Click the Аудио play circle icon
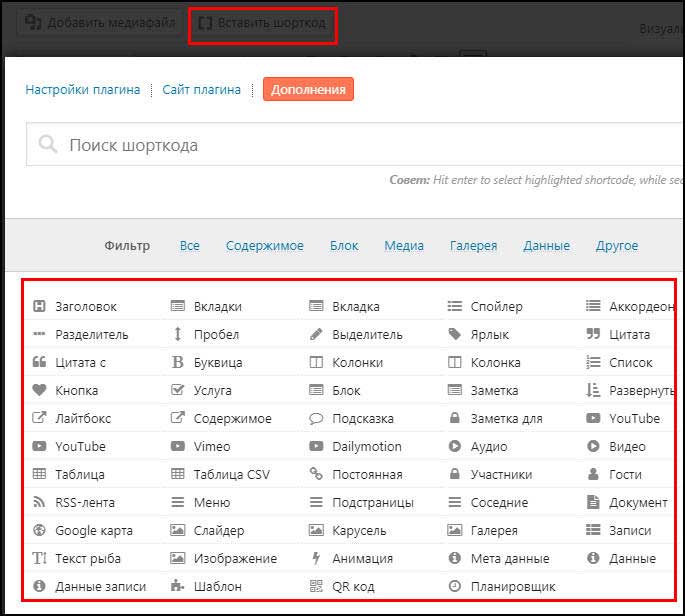Viewport: 685px width, 616px height. pyautogui.click(x=454, y=446)
